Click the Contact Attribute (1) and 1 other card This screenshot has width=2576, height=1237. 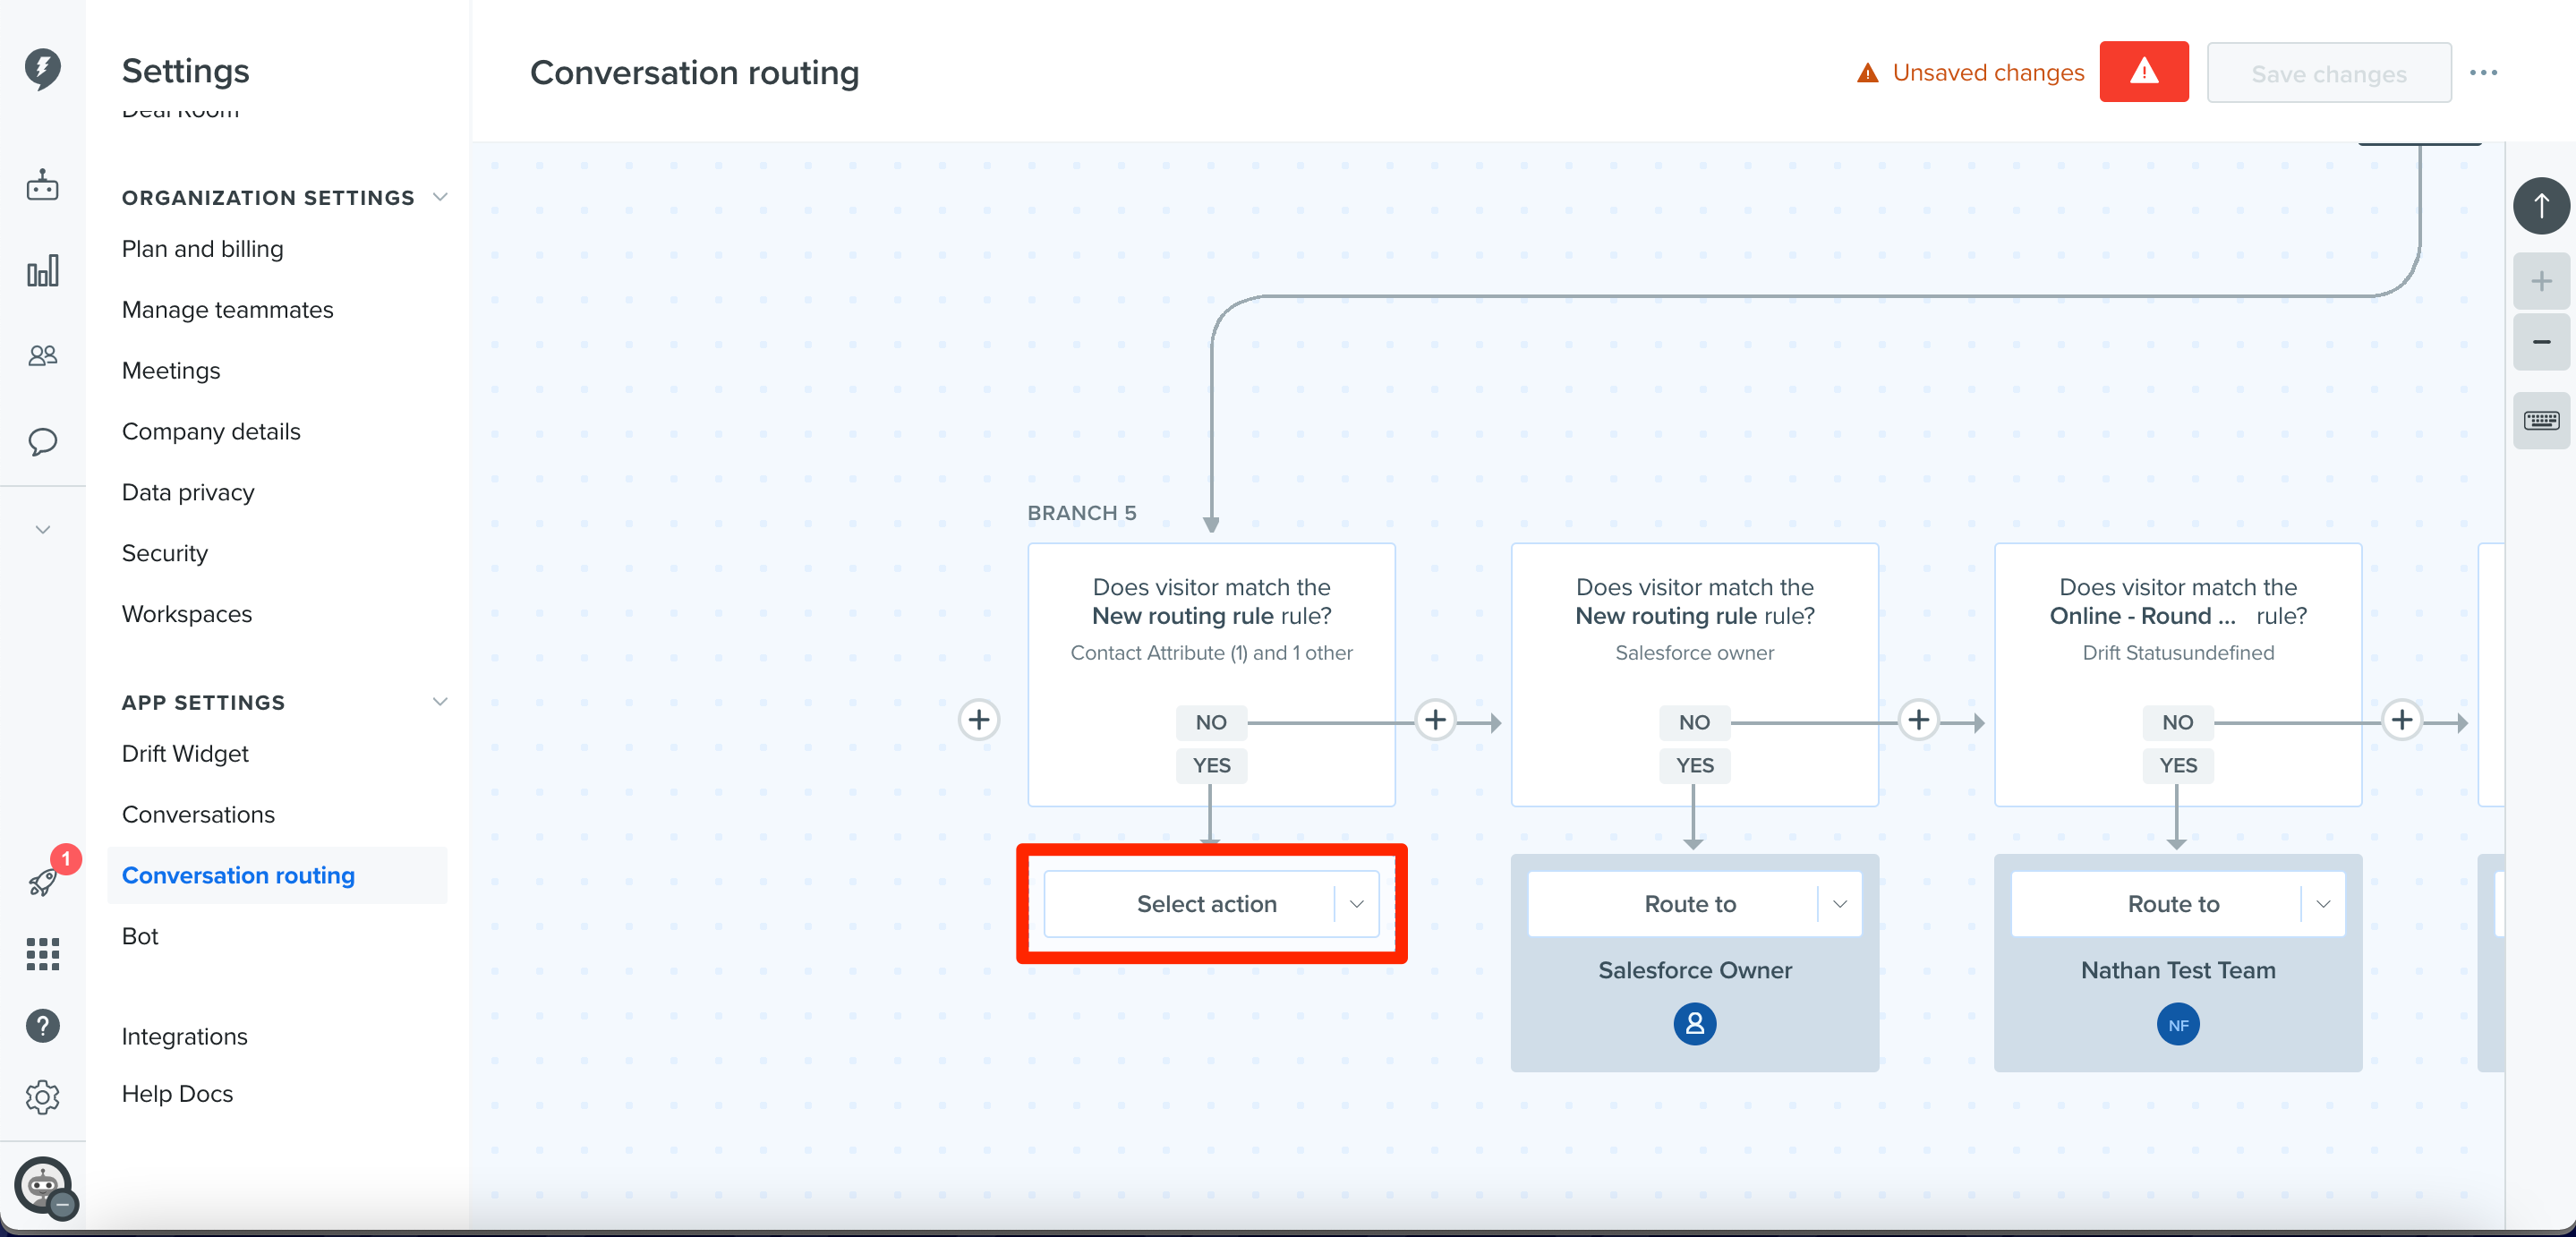pos(1211,675)
